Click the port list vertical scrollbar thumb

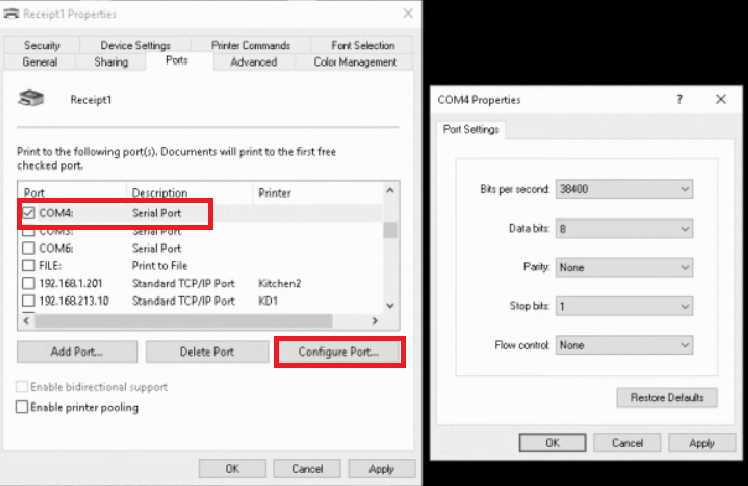(390, 230)
